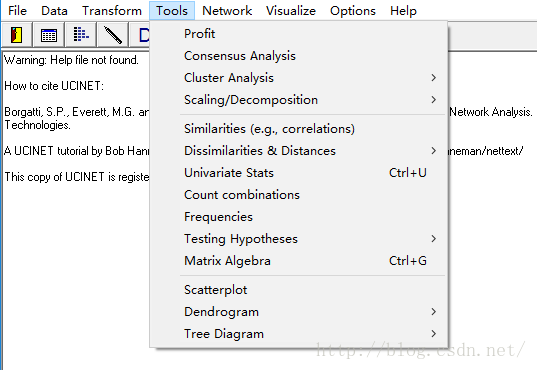Open the Visualize menu

click(291, 11)
